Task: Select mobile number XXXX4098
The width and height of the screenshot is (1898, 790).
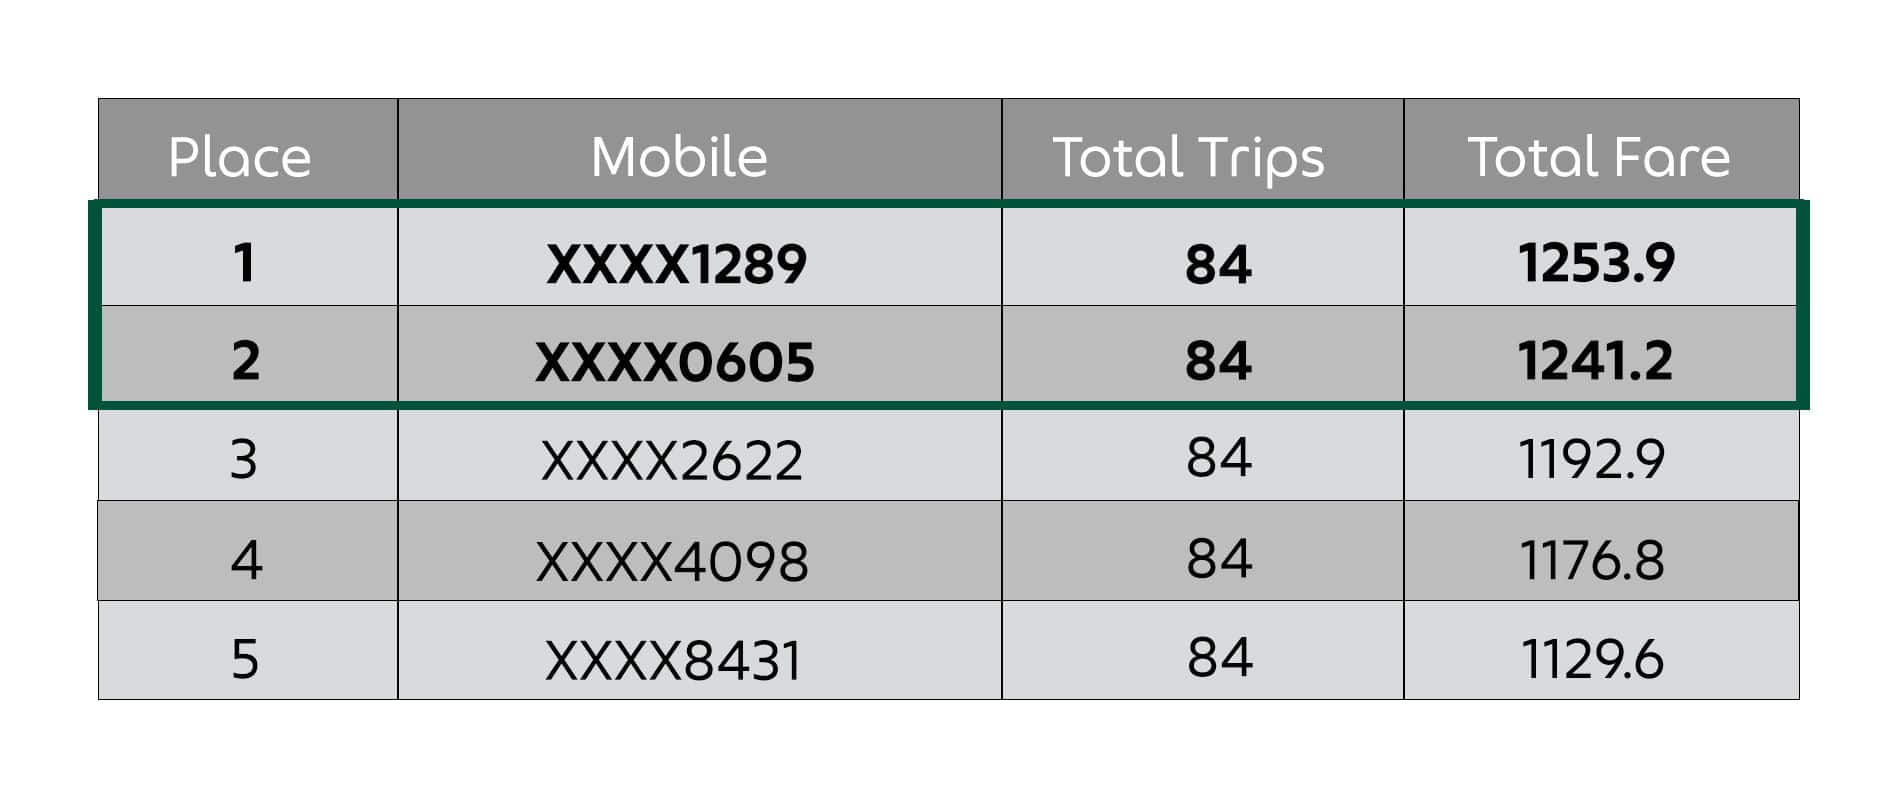Action: [672, 561]
